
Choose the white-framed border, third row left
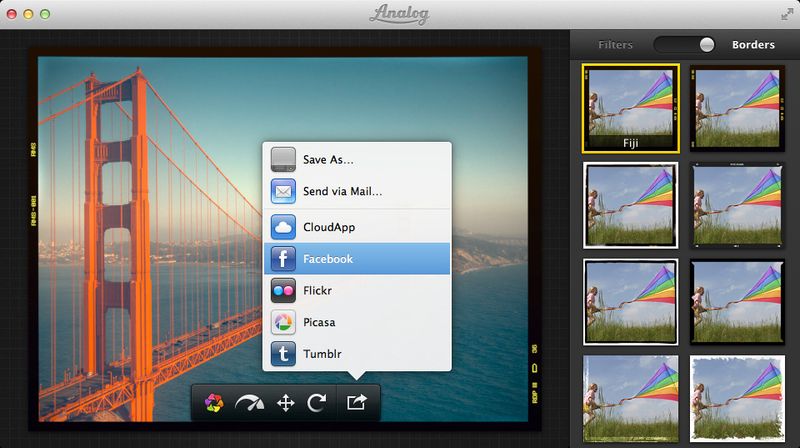(x=631, y=302)
